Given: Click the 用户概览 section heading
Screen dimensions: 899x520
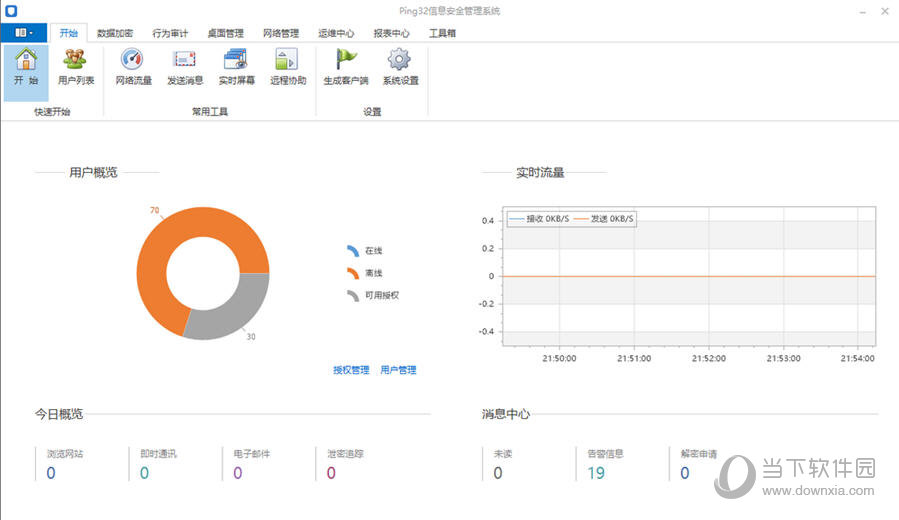Looking at the screenshot, I should click(93, 172).
